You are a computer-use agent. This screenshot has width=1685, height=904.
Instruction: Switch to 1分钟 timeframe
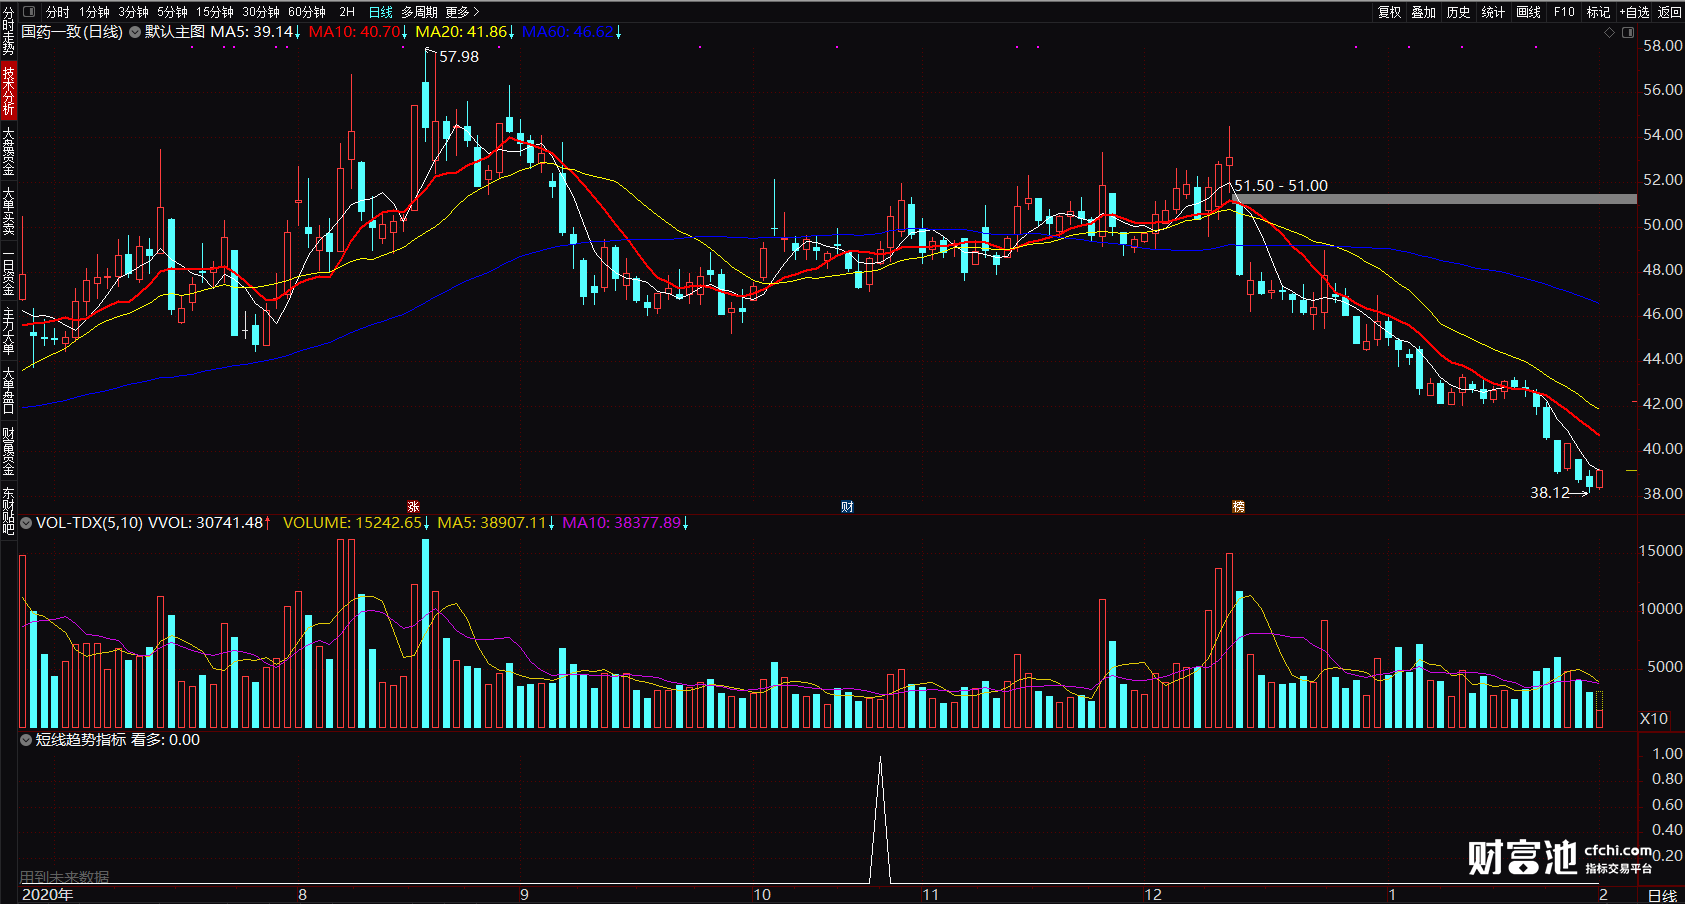(x=94, y=12)
